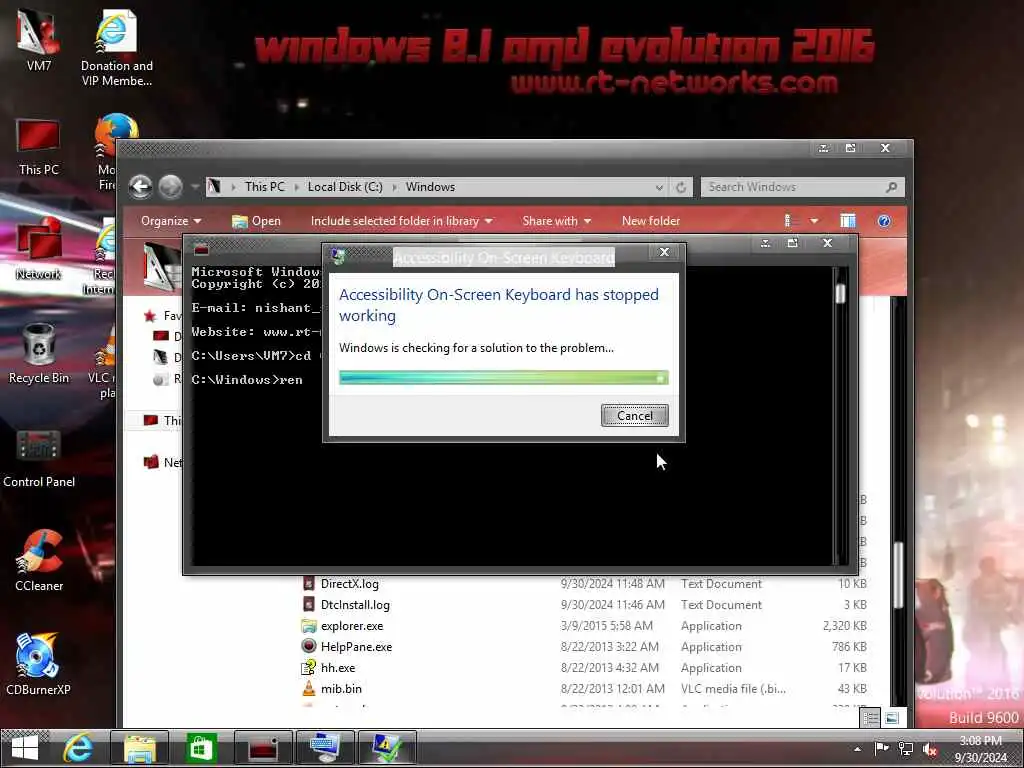Click the command prompt vertical scrollbar thumb
The width and height of the screenshot is (1024, 768).
pyautogui.click(x=840, y=294)
